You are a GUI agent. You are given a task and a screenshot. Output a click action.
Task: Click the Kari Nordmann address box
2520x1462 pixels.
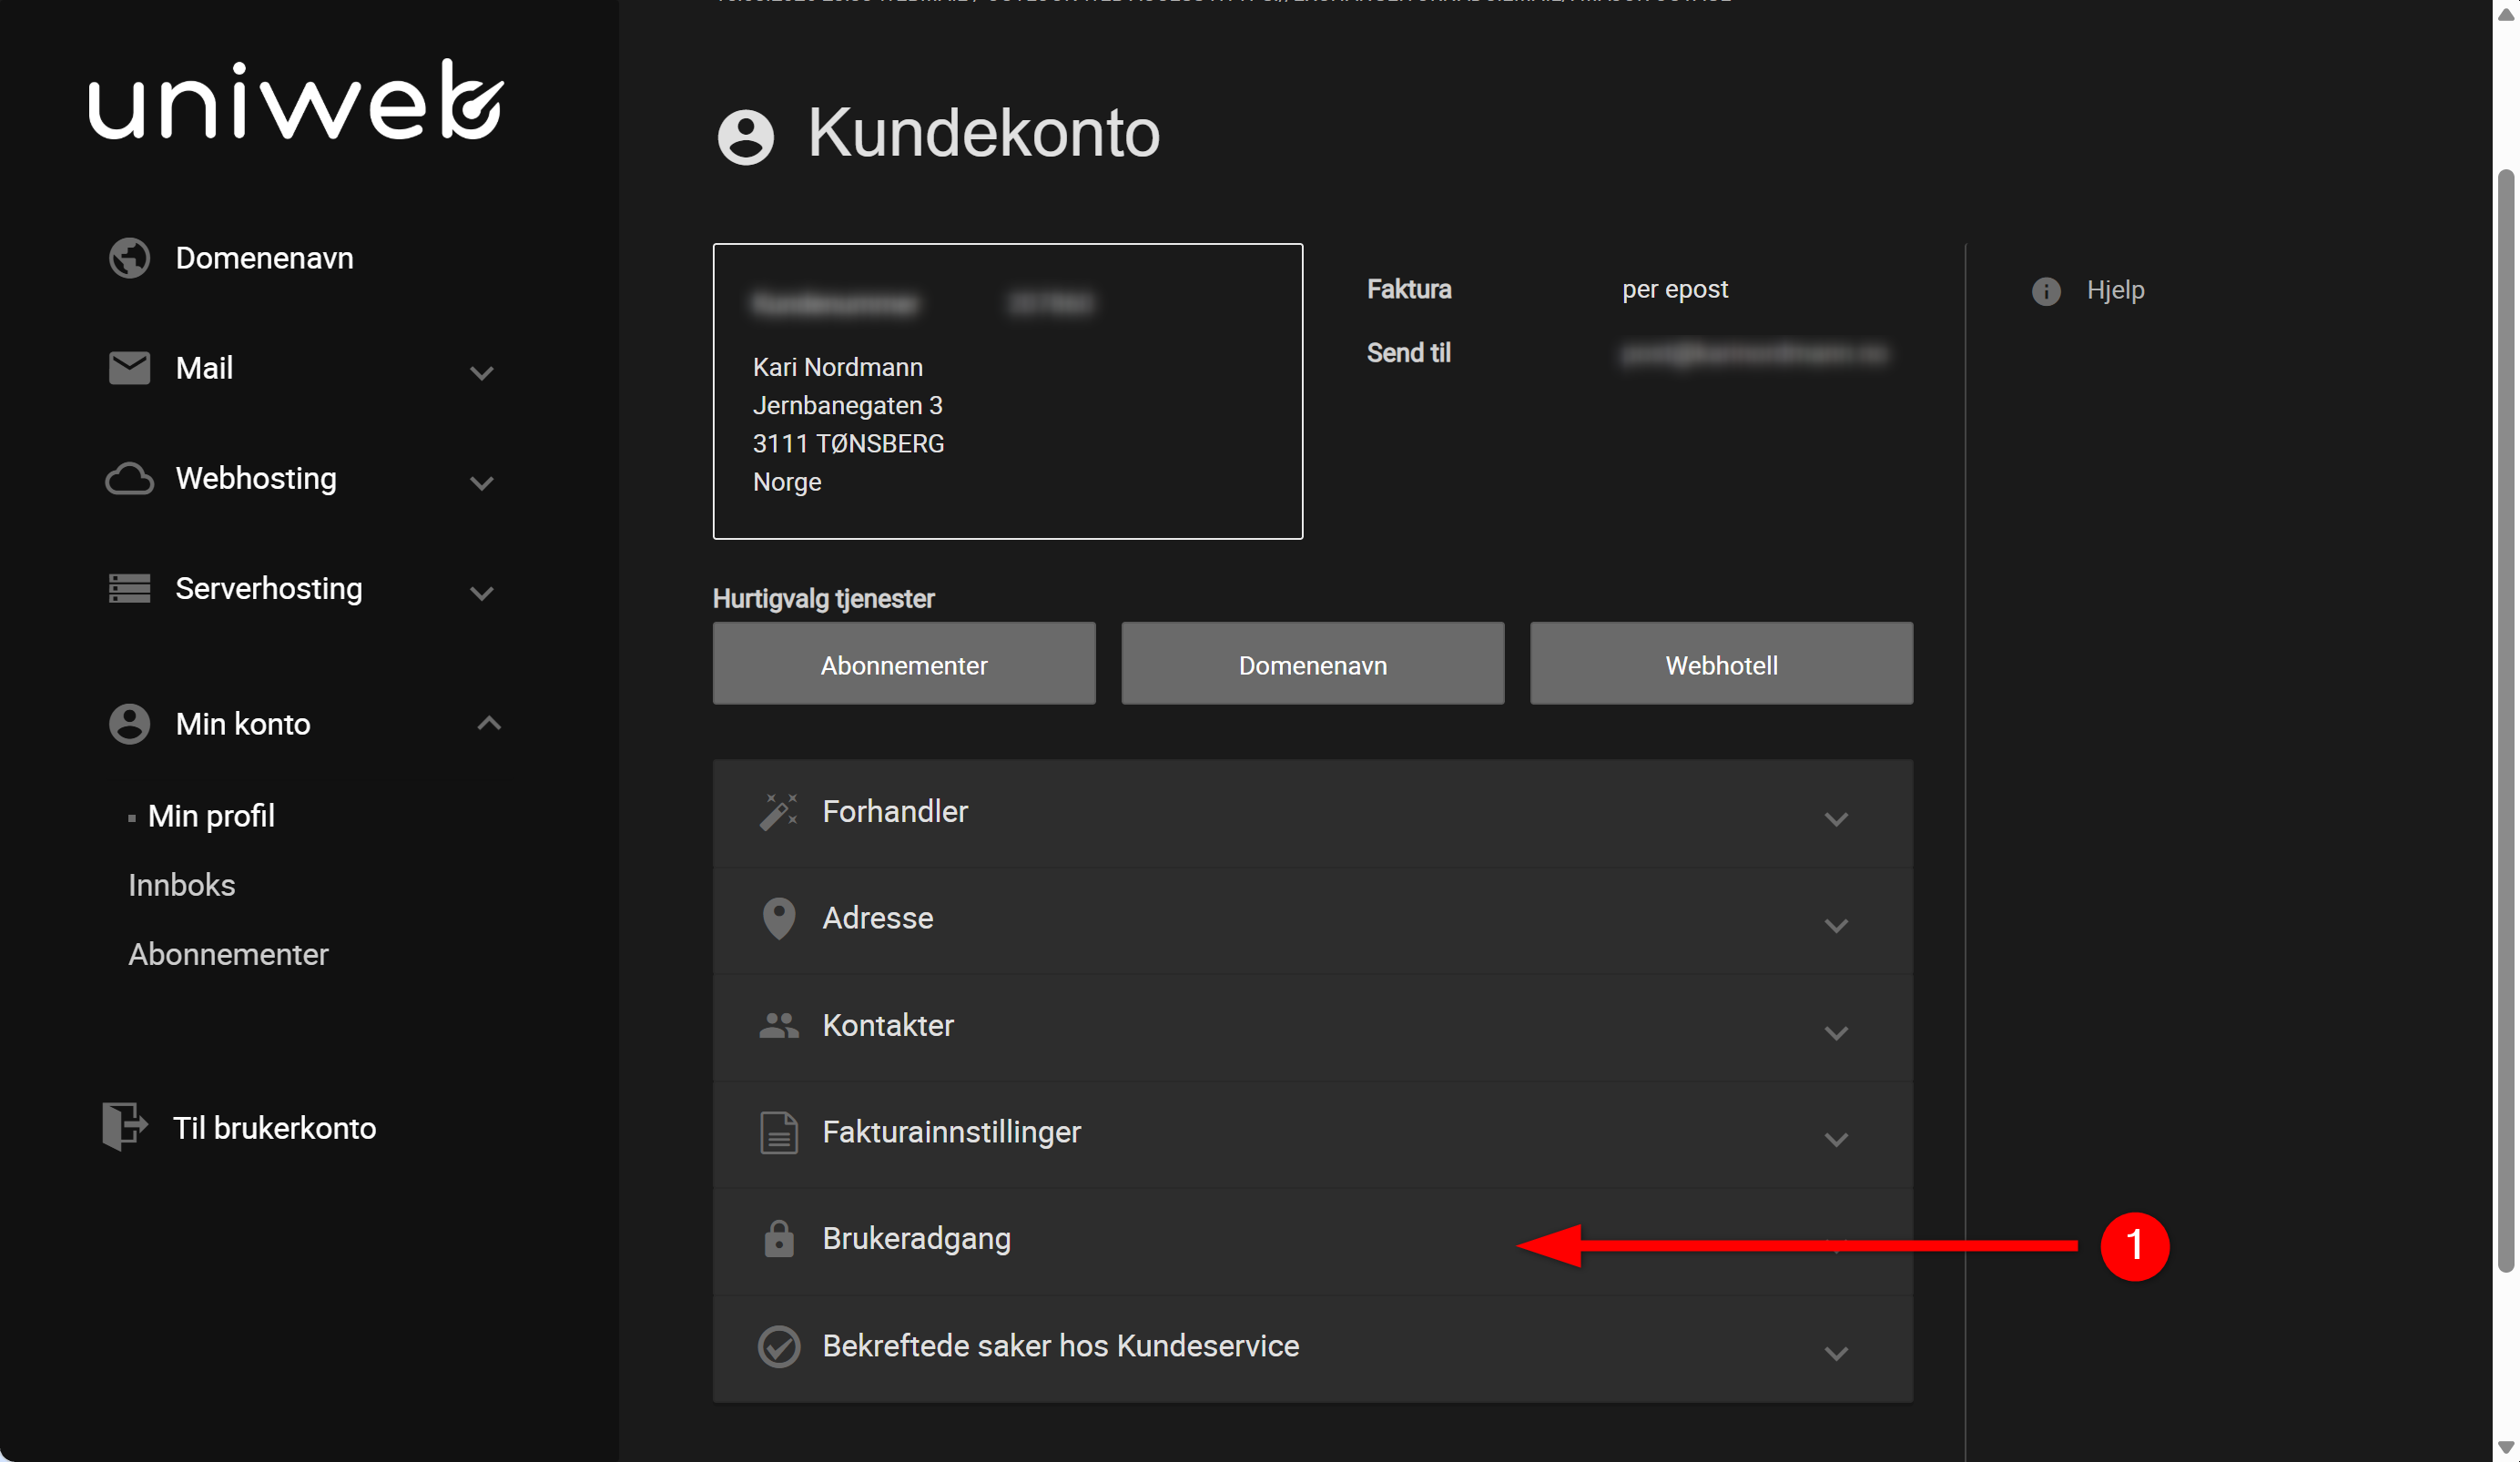[x=1007, y=391]
